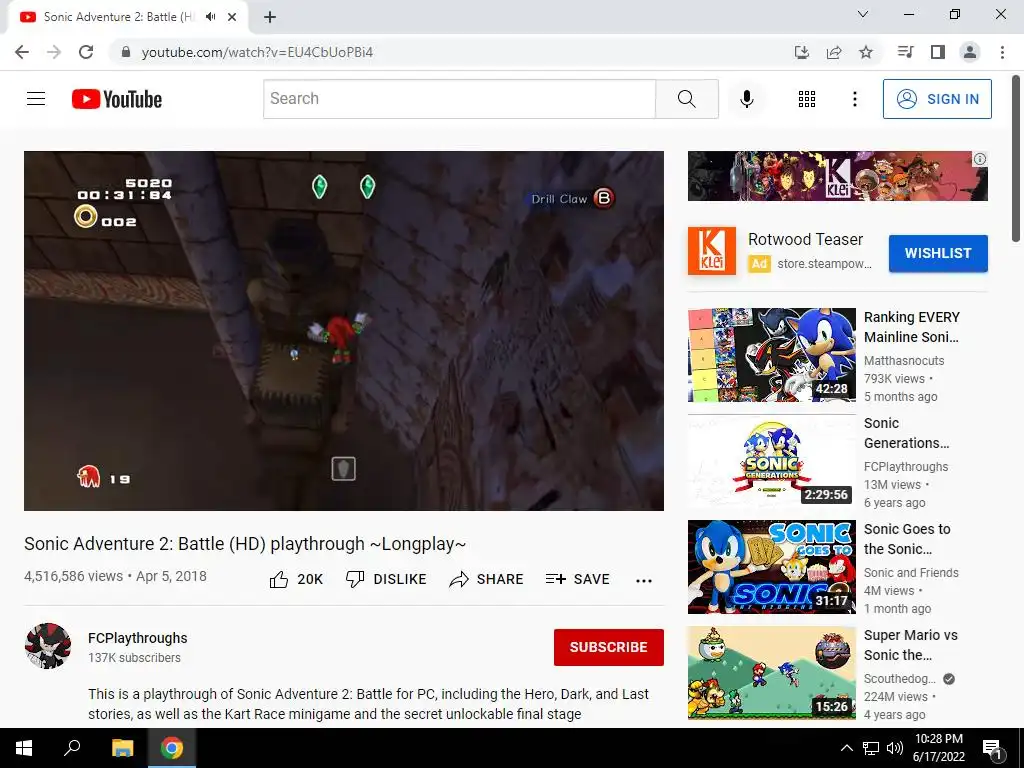
Task: Open the ad info icon on banner
Action: [980, 159]
